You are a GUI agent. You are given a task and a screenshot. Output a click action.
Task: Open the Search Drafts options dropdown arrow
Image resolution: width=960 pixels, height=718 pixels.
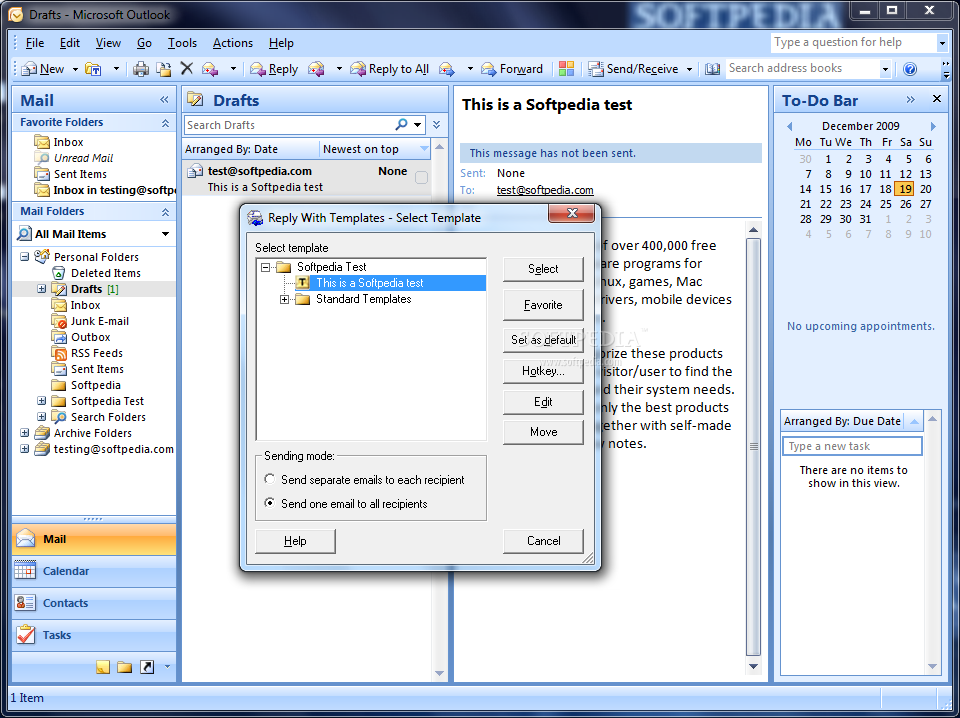(x=418, y=125)
